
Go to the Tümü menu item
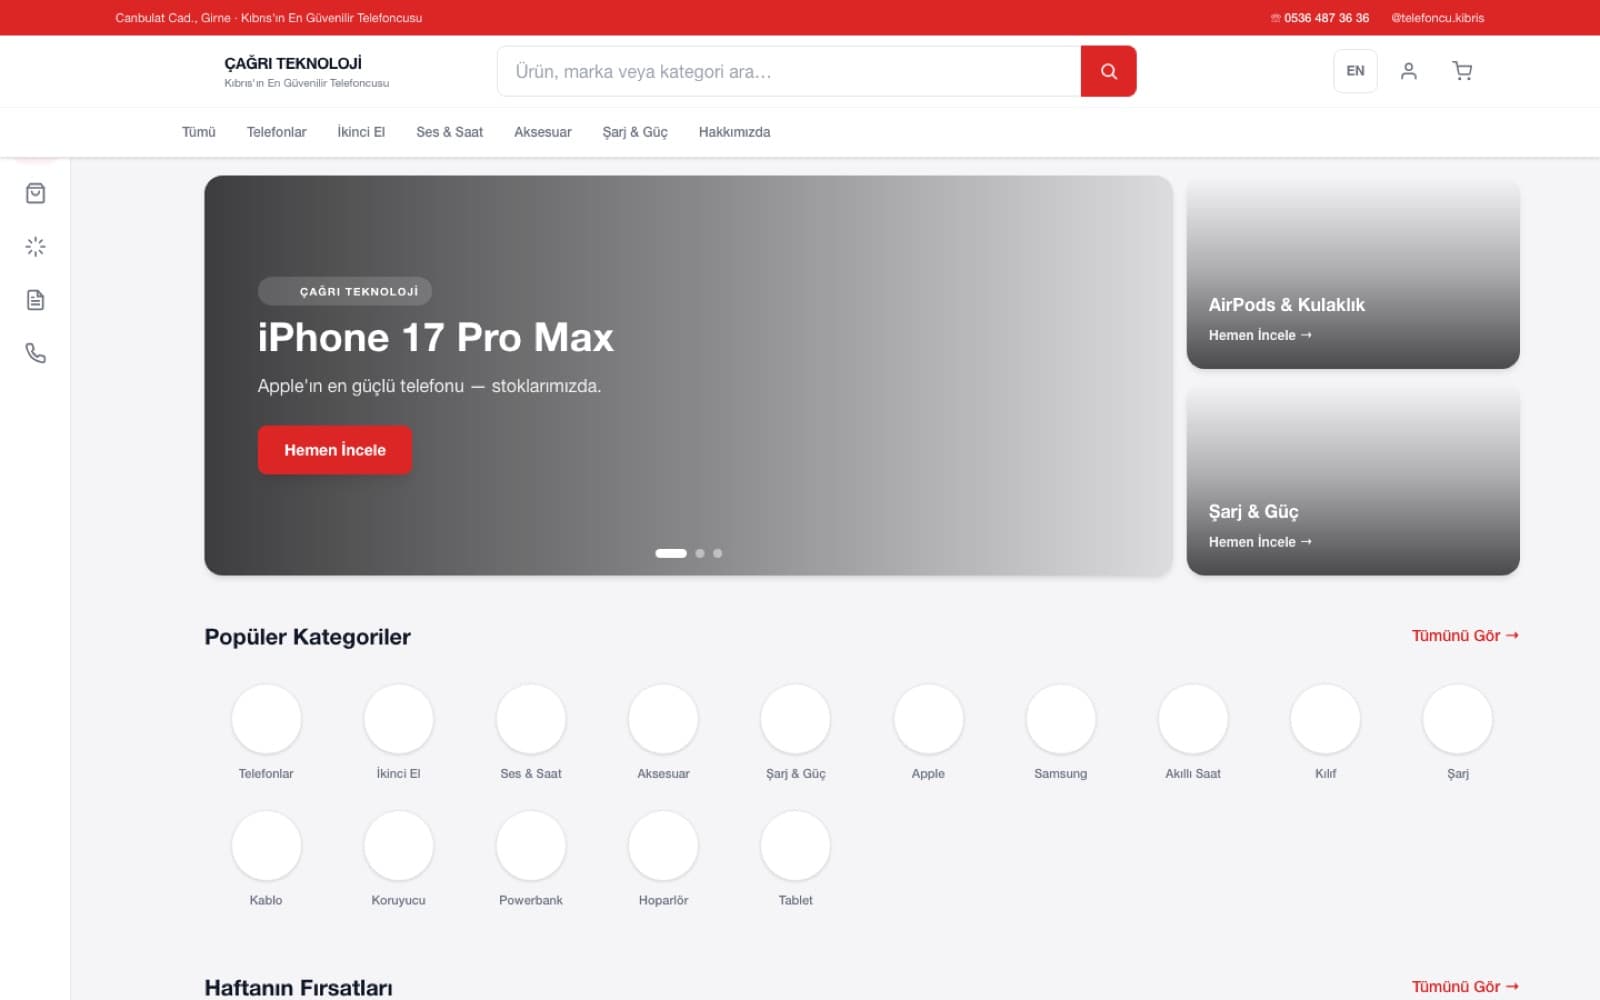coord(199,132)
